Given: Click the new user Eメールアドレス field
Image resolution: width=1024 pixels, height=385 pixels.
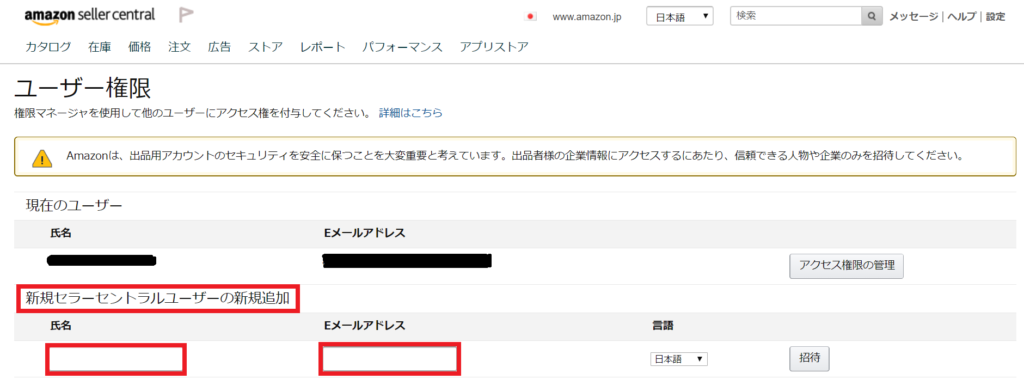Looking at the screenshot, I should click(390, 360).
